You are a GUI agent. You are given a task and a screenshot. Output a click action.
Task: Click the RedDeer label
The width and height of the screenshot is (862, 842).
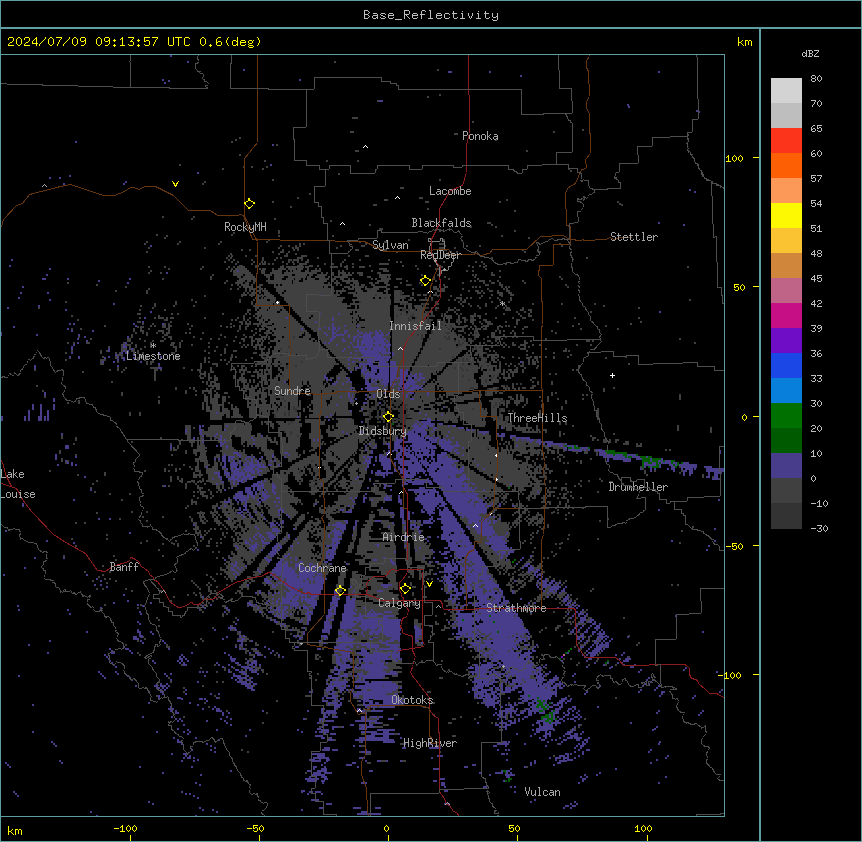(440, 255)
